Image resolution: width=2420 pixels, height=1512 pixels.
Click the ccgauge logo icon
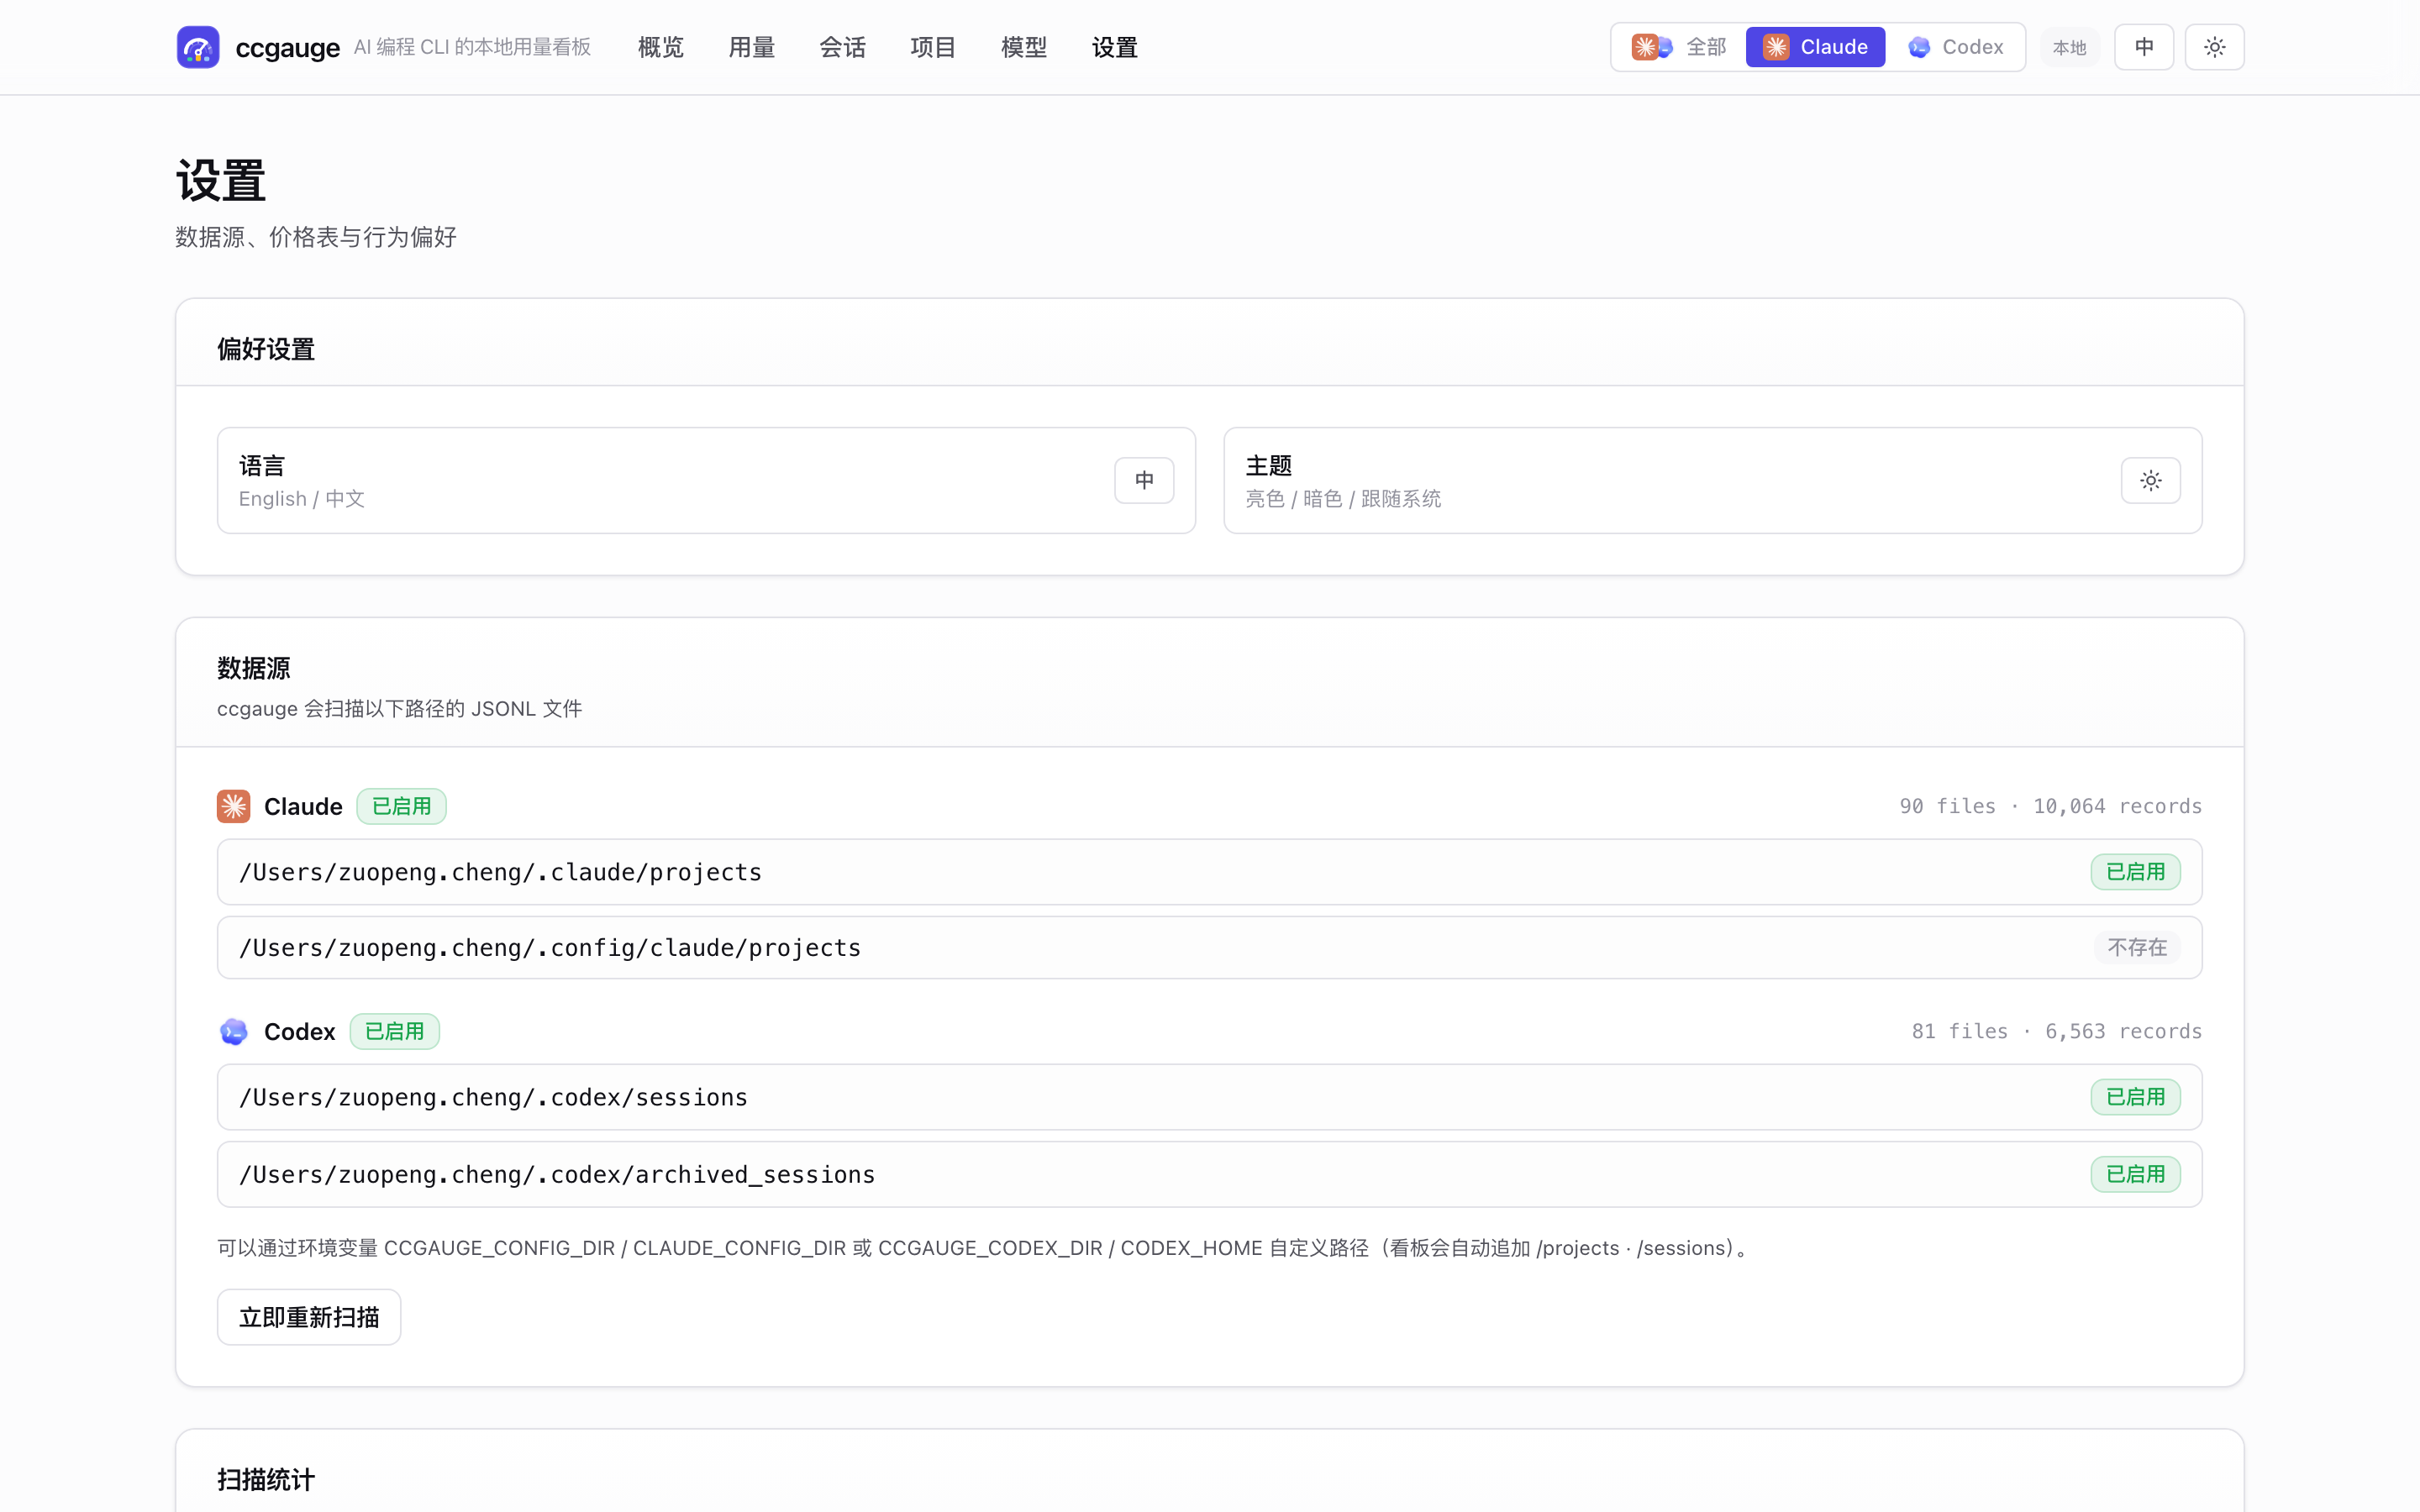[x=198, y=47]
